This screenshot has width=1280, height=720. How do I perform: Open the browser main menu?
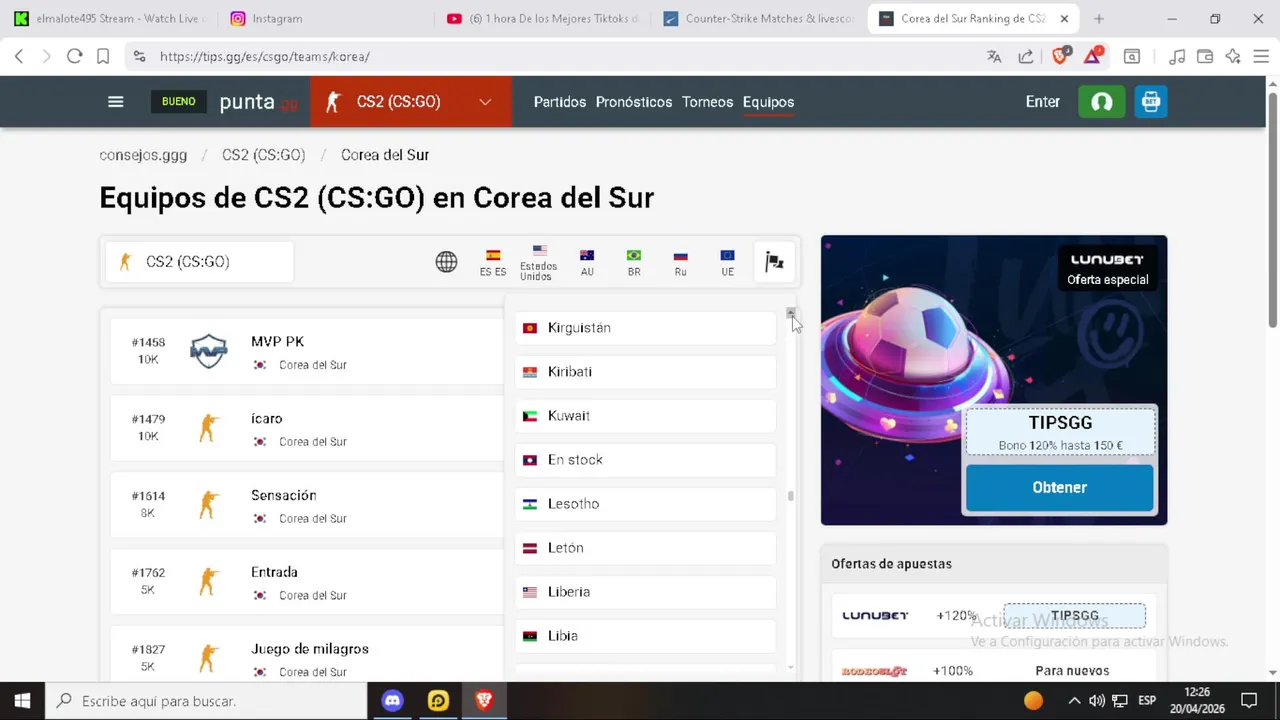click(1260, 57)
